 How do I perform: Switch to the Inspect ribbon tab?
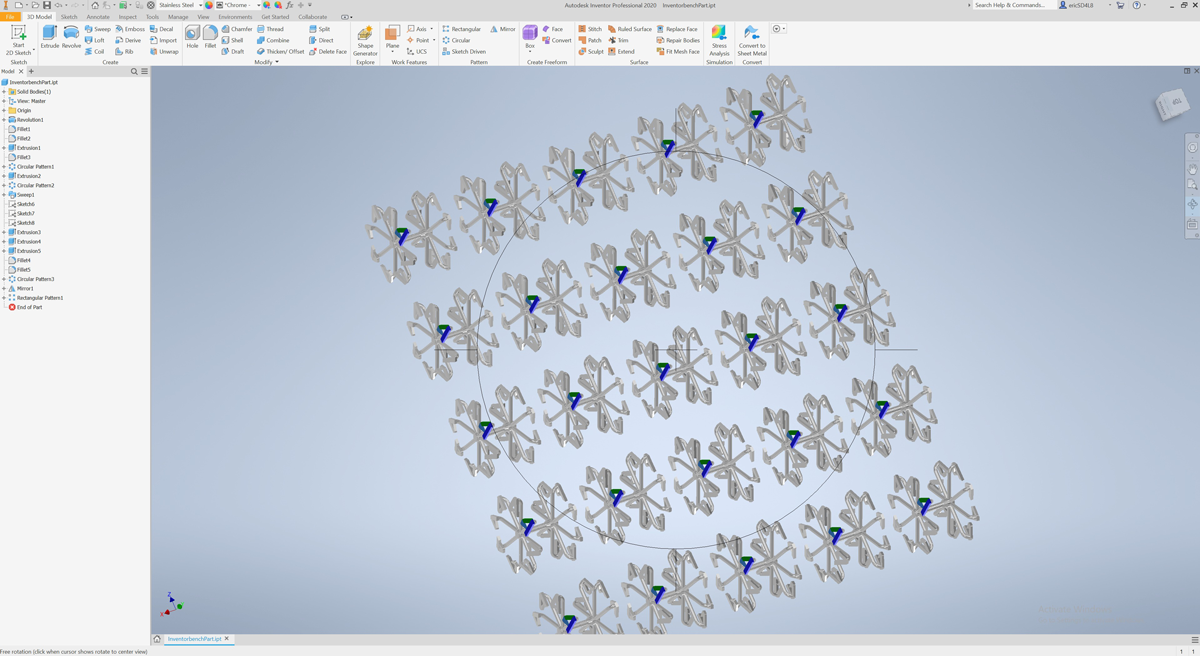coord(127,17)
